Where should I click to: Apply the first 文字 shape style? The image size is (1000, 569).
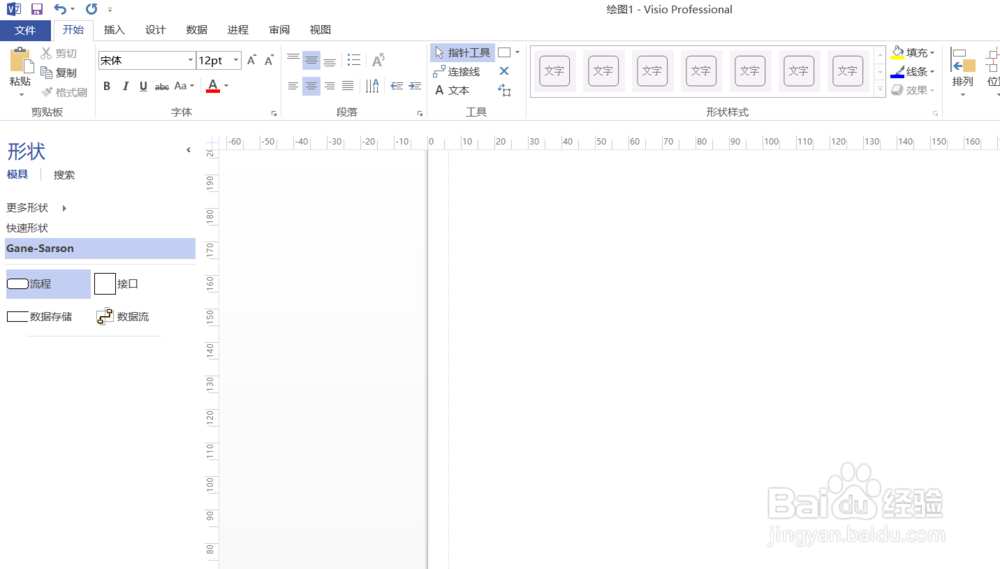554,71
